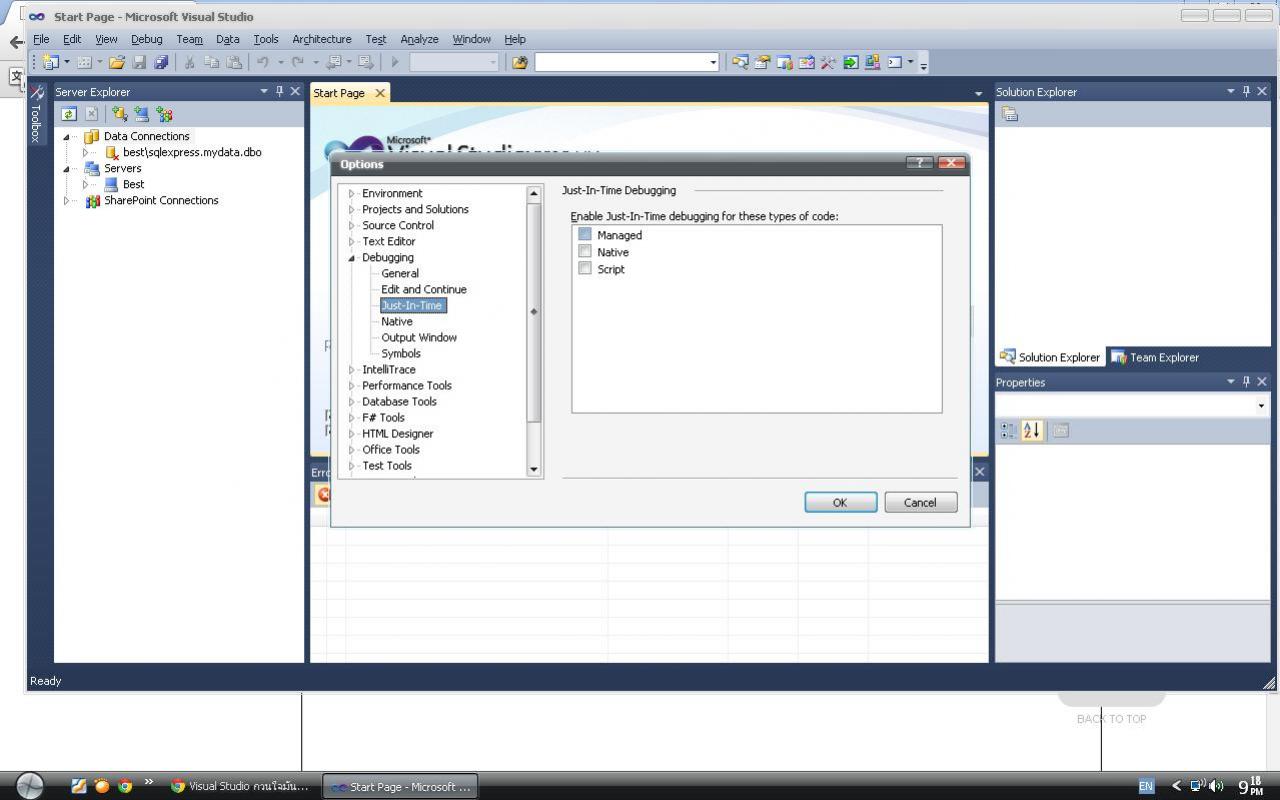
Task: Click the EN language indicator in taskbar
Action: pyautogui.click(x=1146, y=786)
